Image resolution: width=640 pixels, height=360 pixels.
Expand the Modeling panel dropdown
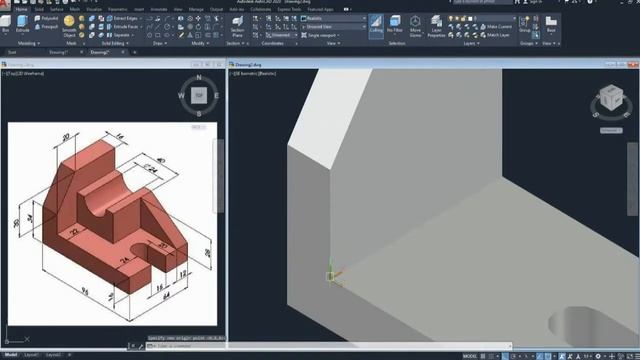(29, 43)
